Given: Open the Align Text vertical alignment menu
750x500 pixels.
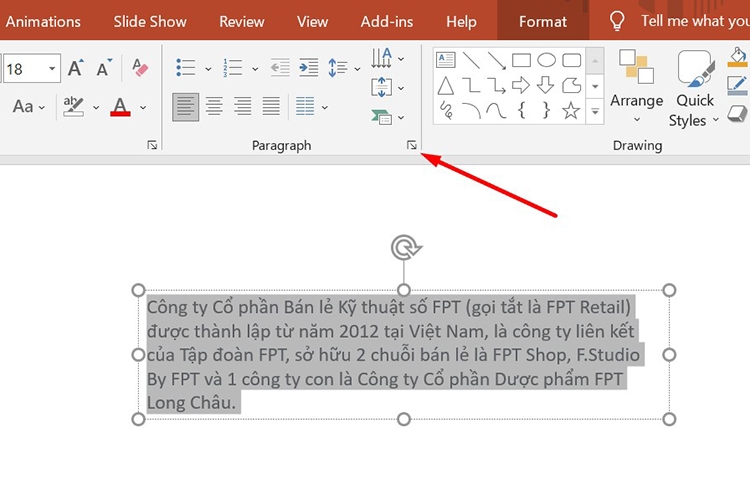Looking at the screenshot, I should point(387,88).
